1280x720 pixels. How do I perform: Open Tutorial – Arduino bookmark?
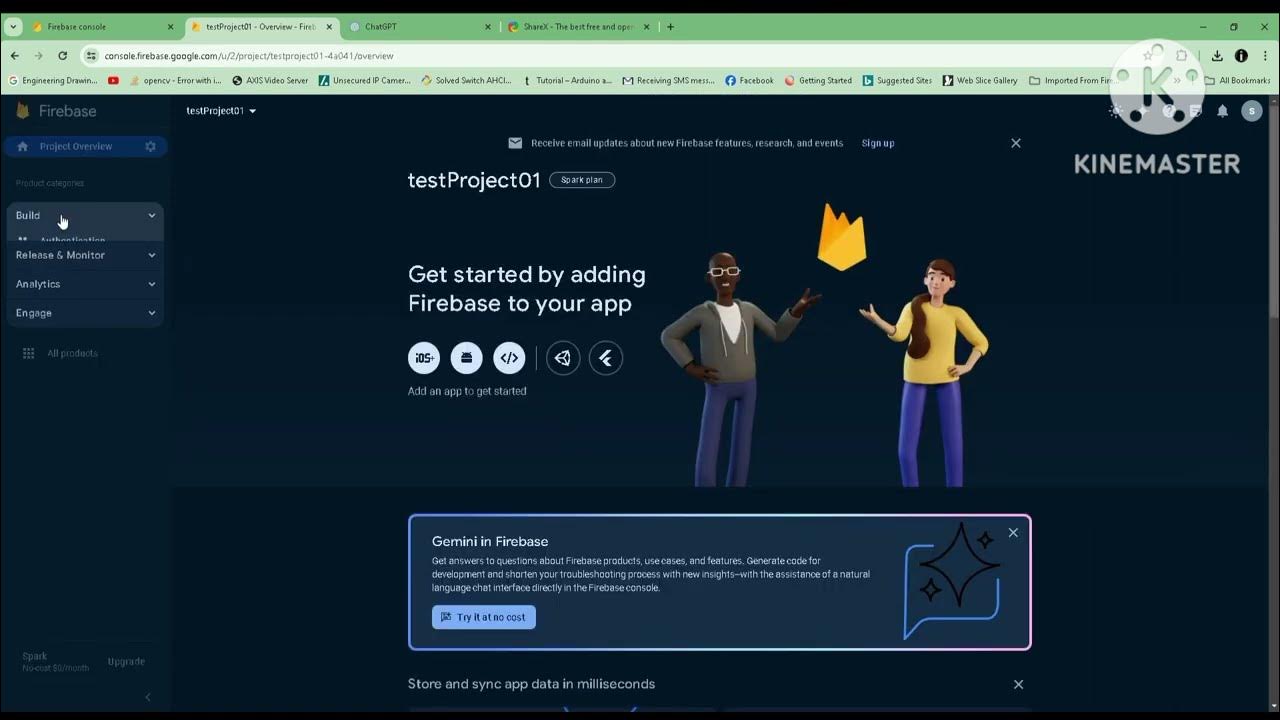click(x=567, y=80)
